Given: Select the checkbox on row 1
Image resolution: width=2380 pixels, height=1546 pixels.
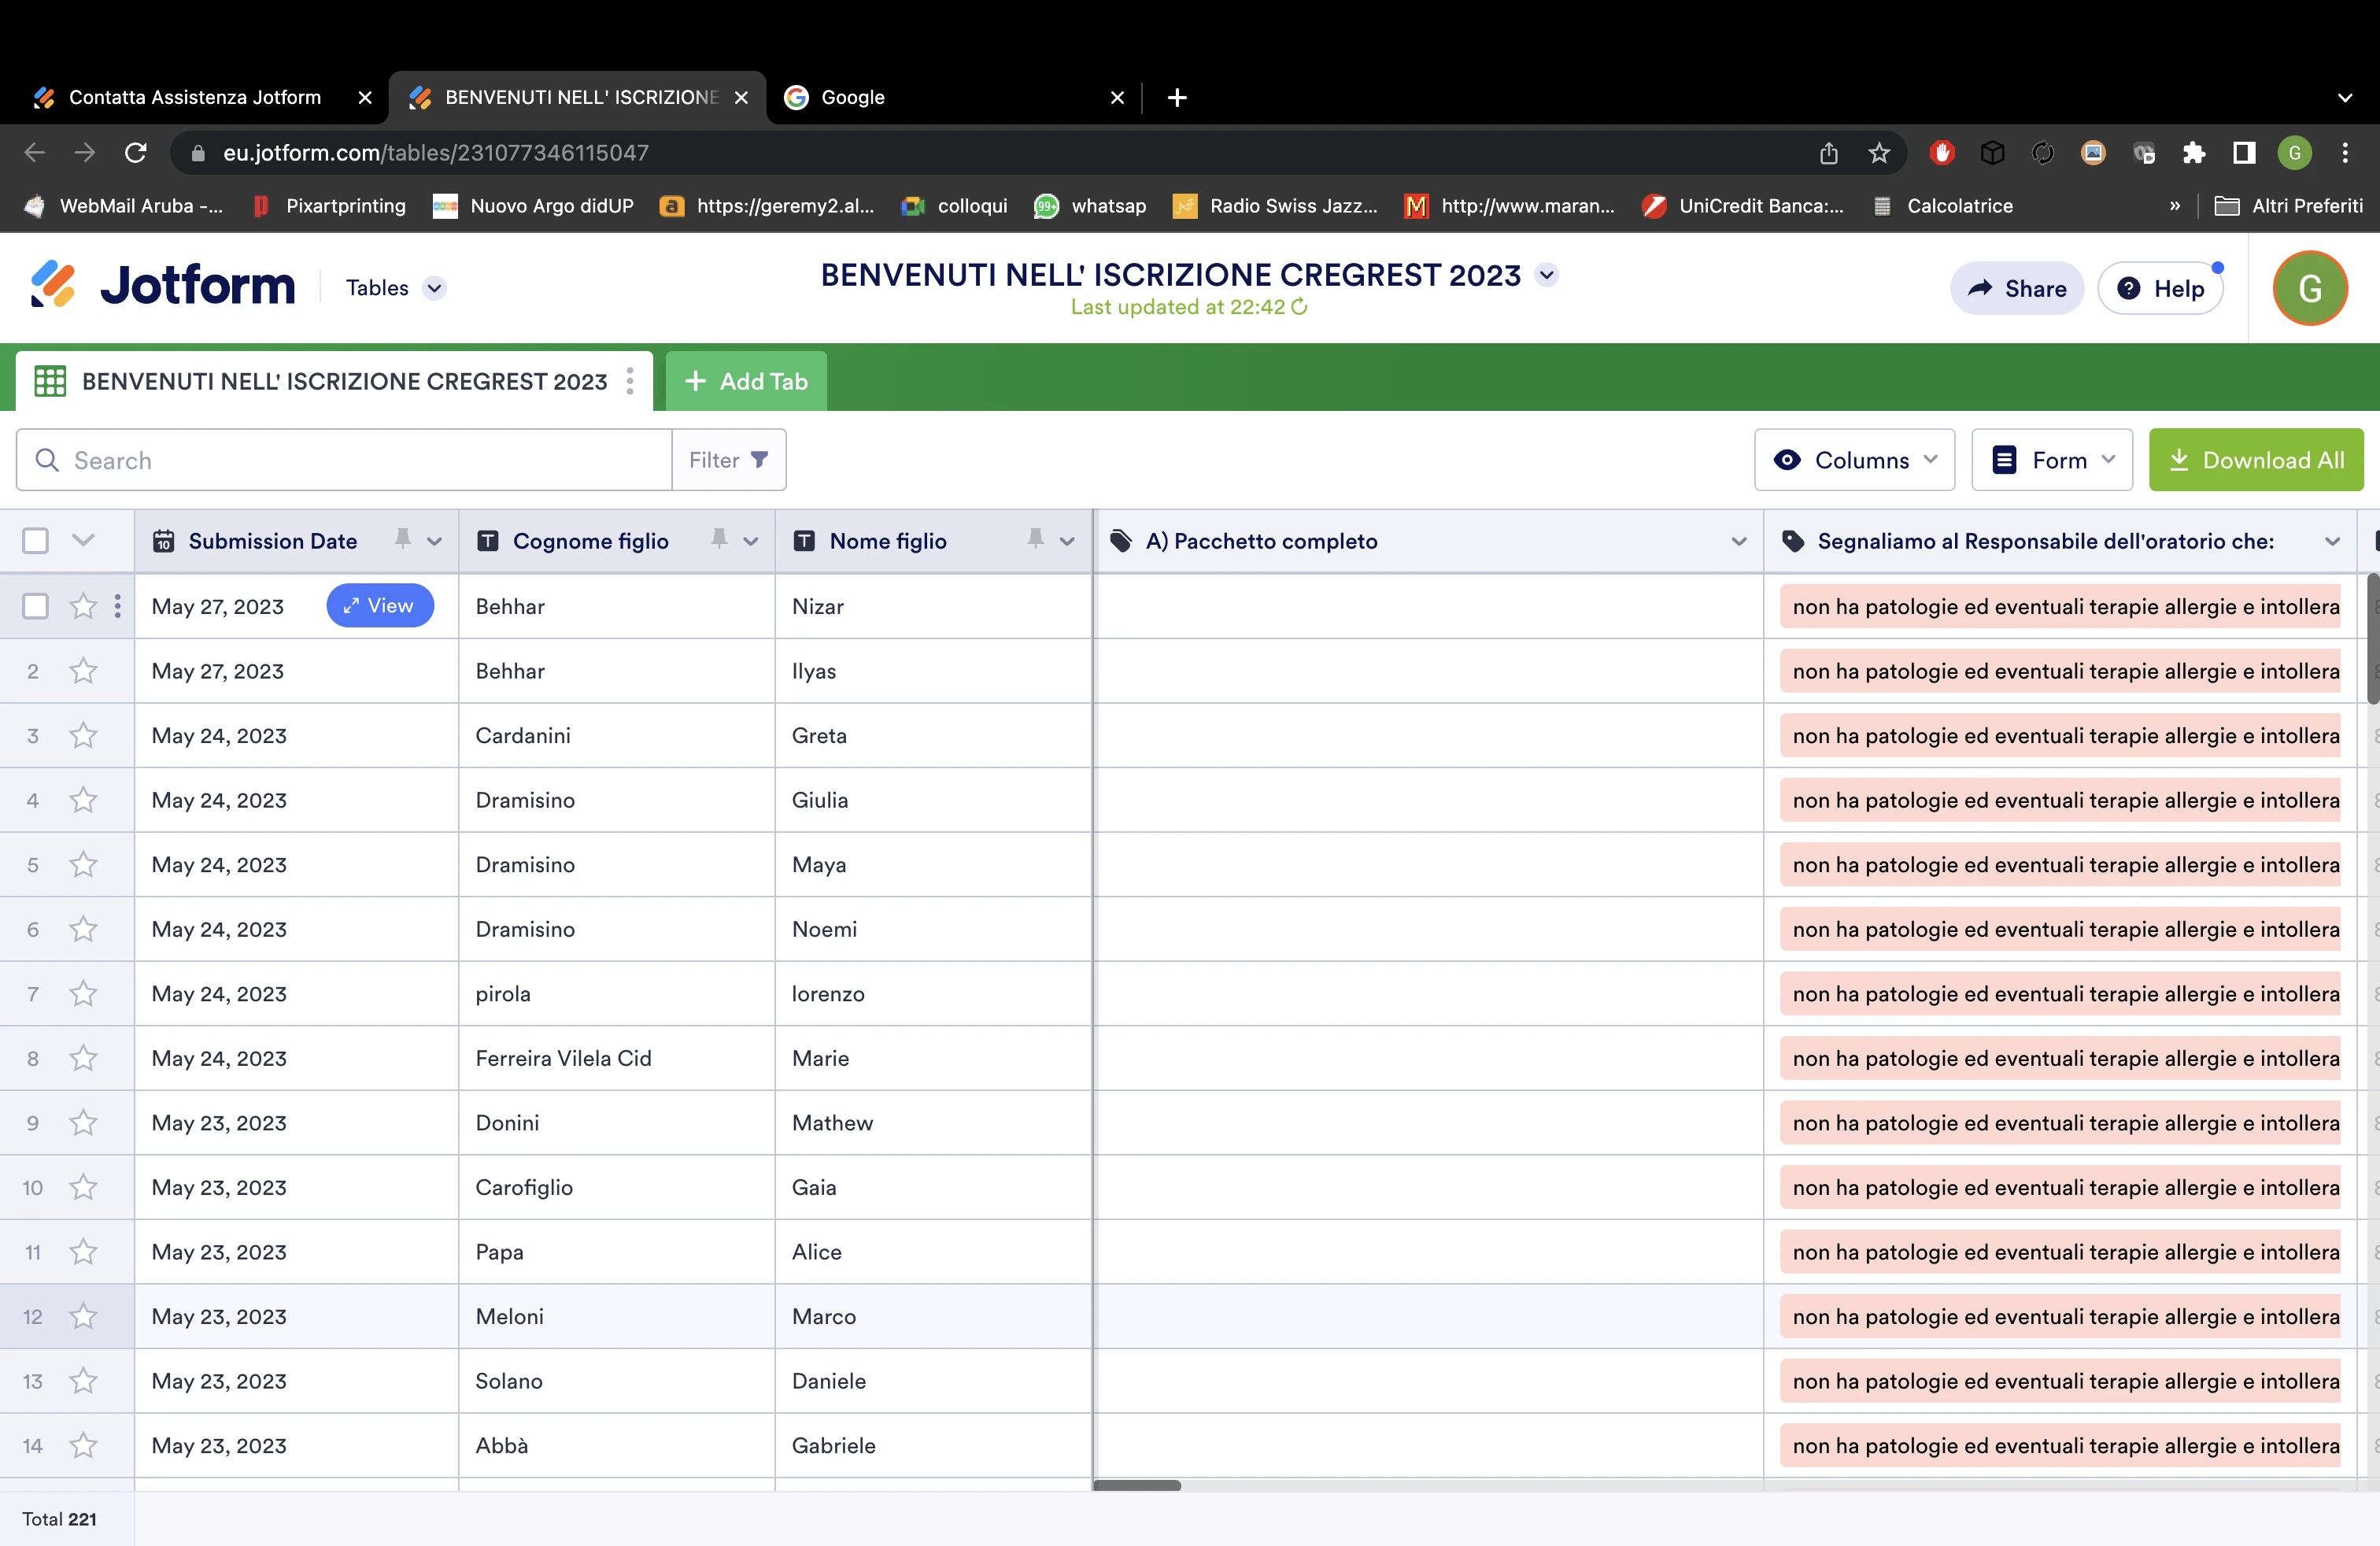Looking at the screenshot, I should point(36,606).
